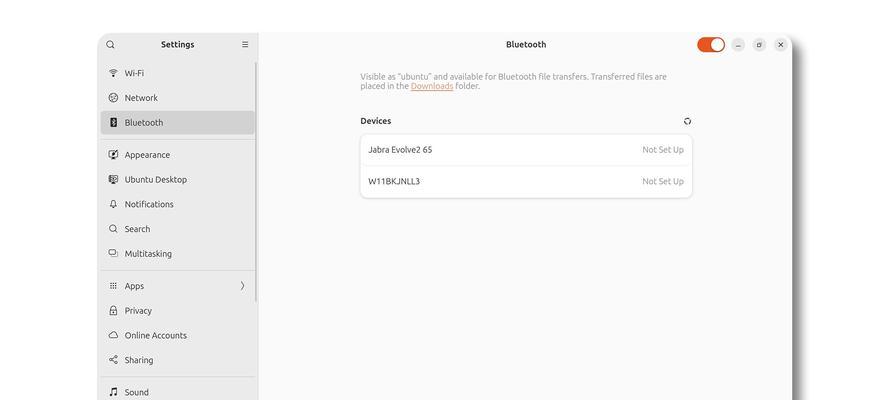Set up the Jabra Evolve2 65 device

[526, 150]
